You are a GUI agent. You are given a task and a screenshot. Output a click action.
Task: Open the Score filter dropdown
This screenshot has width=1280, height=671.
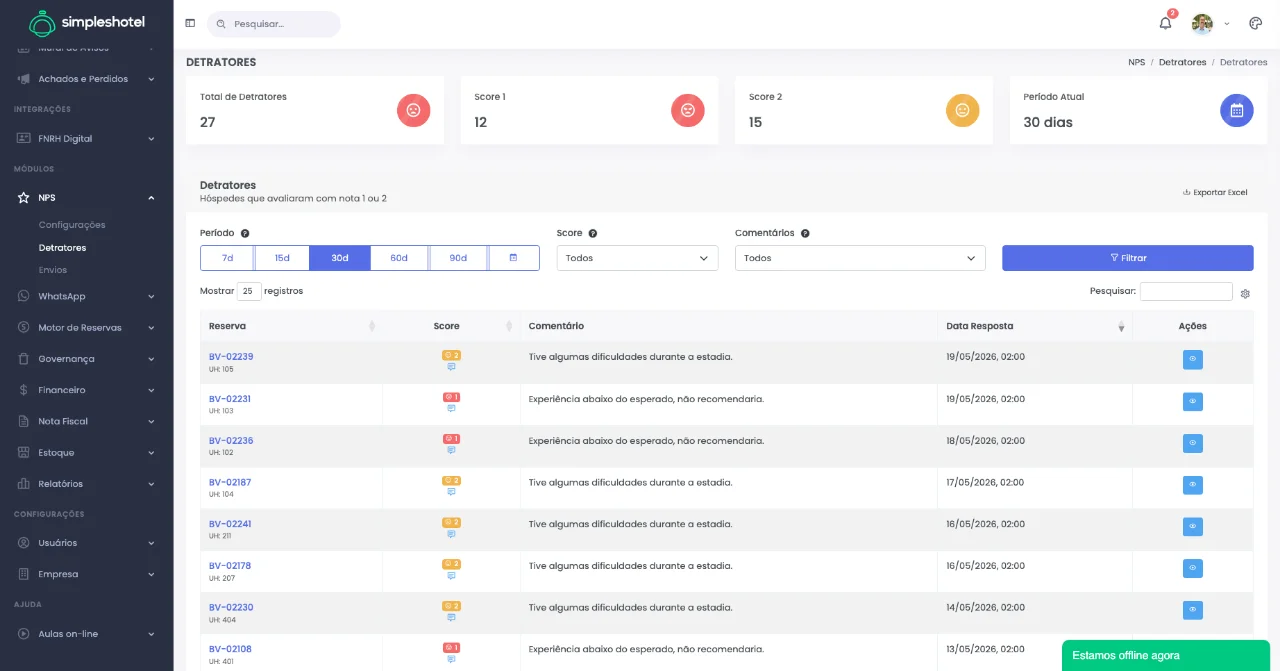637,258
